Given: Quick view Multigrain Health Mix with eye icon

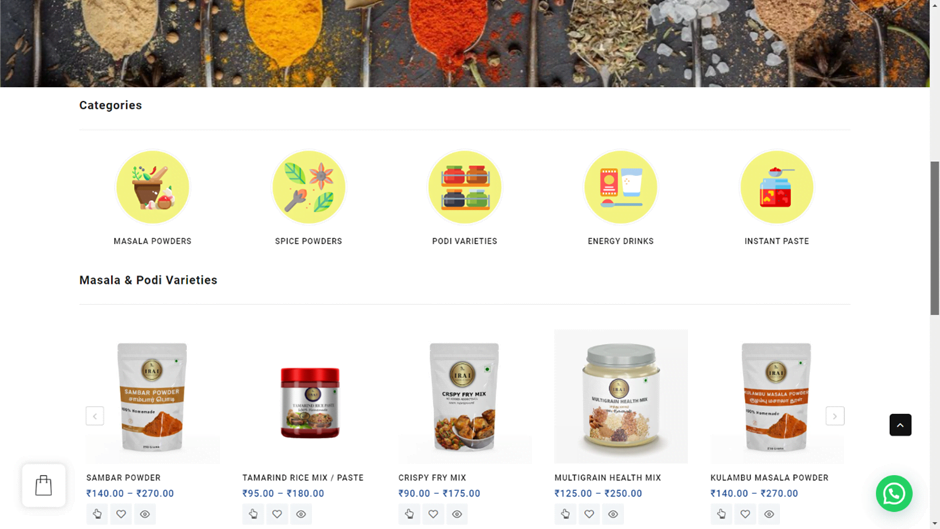Looking at the screenshot, I should (x=613, y=514).
